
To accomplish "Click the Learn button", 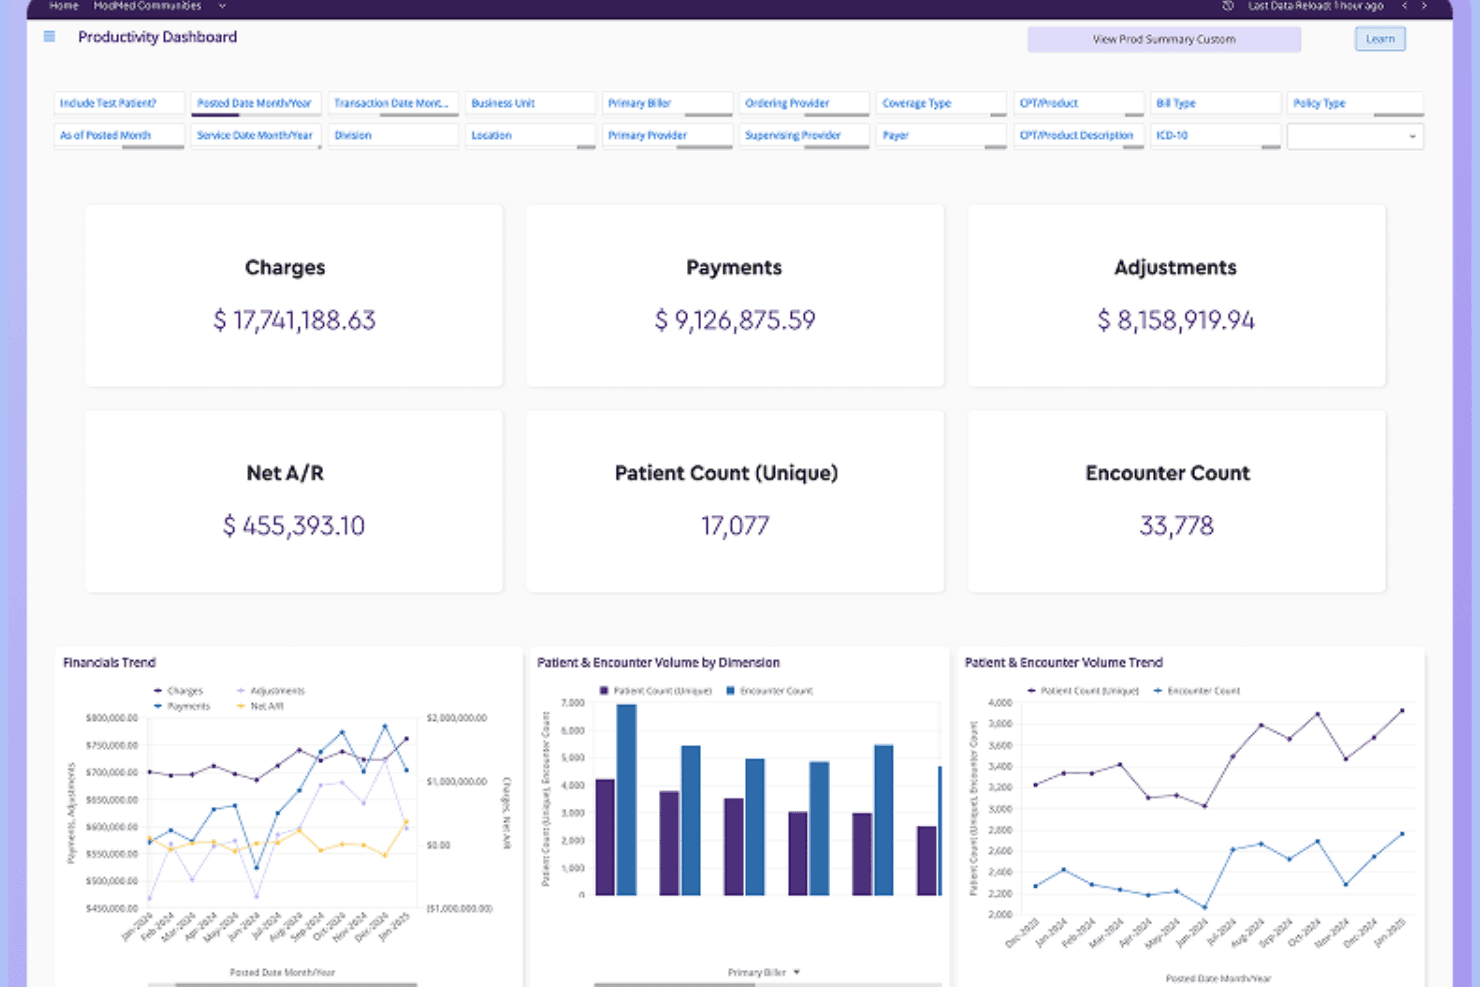I will 1380,39.
